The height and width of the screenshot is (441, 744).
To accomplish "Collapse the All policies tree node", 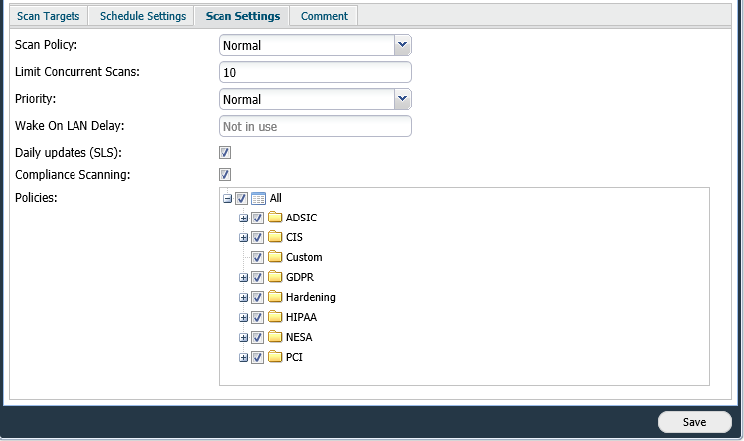I will tap(227, 199).
